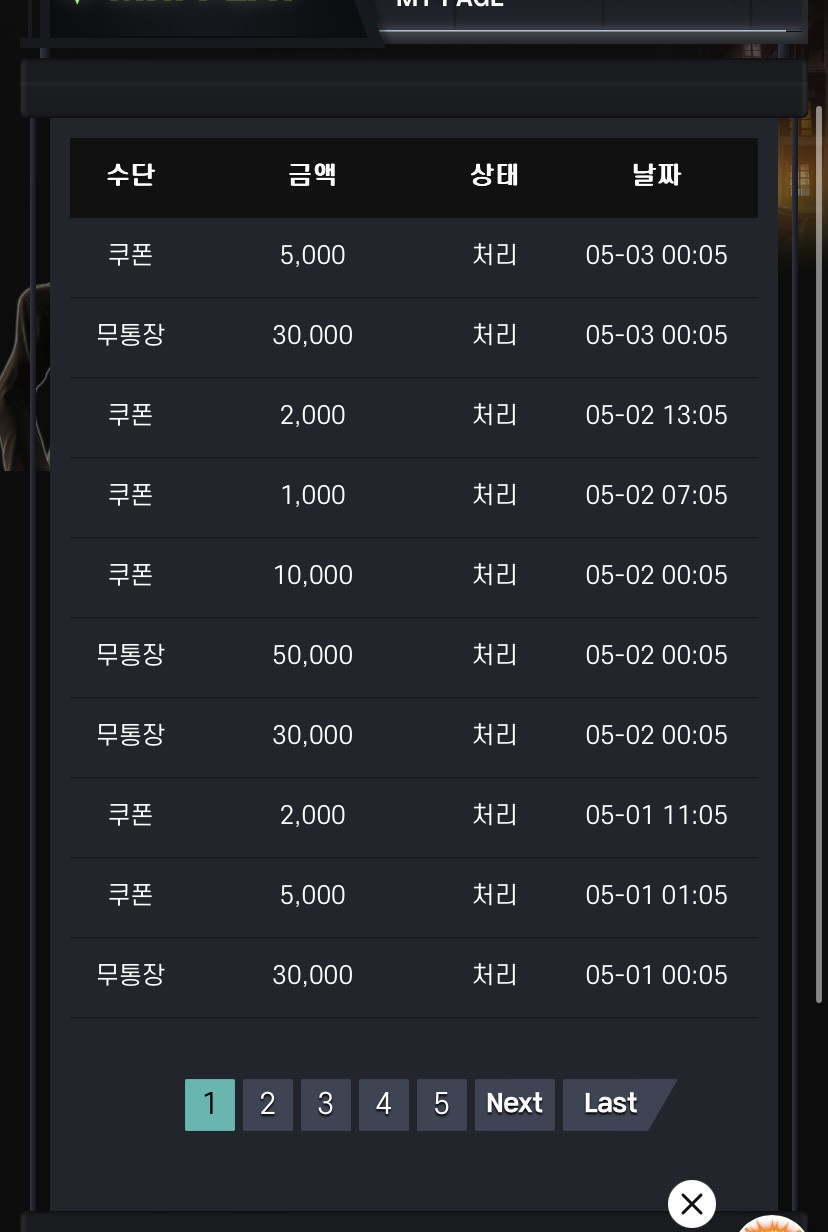
Task: Select the 1,000 쿠폰 entry
Action: tap(414, 498)
